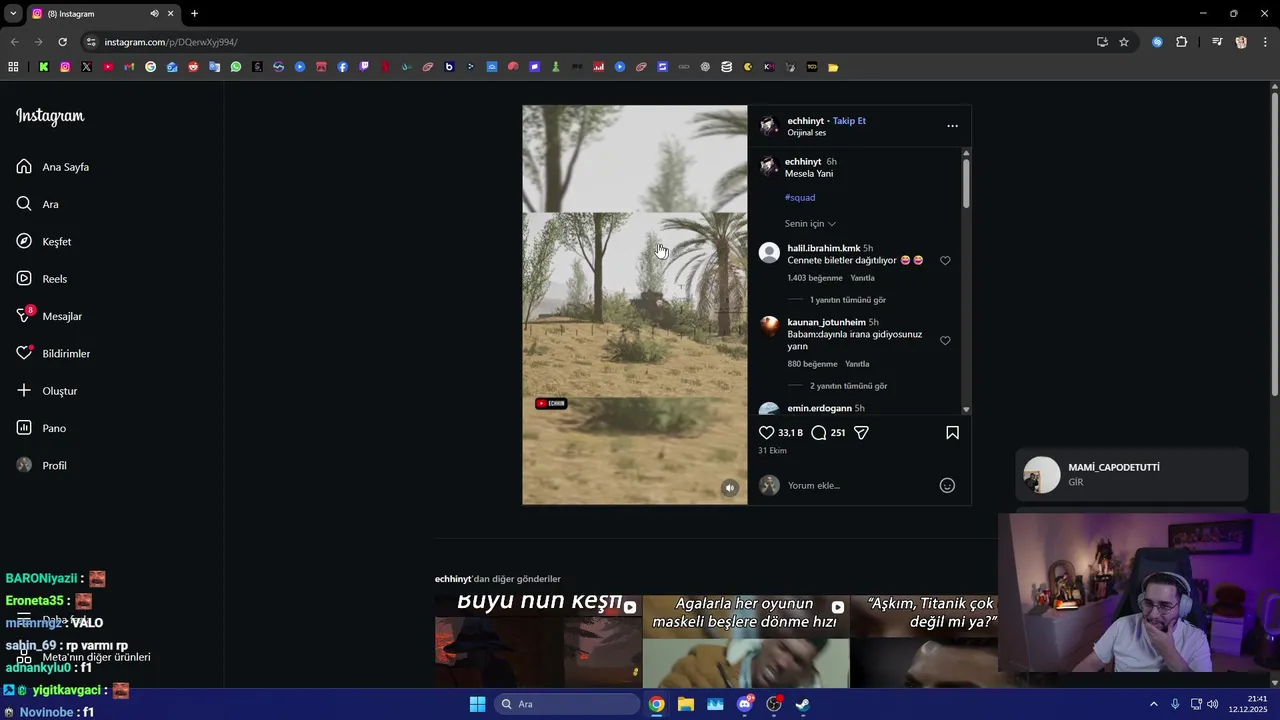This screenshot has height=720, width=1280.
Task: Click the comments scrollbar up arrow
Action: coord(966,152)
